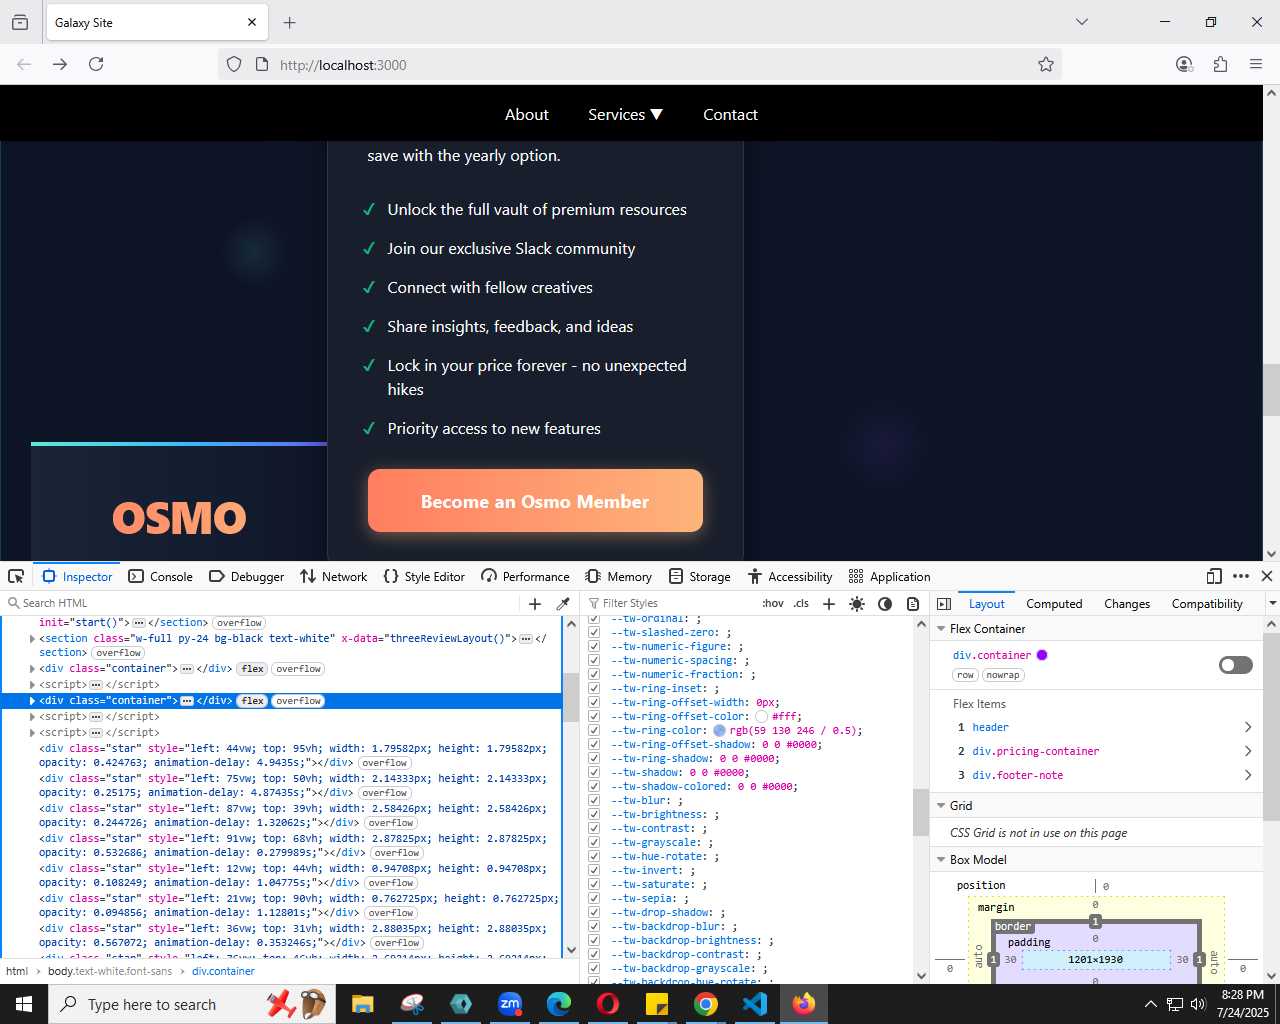Click the div.container breadcrumb

coord(223,971)
